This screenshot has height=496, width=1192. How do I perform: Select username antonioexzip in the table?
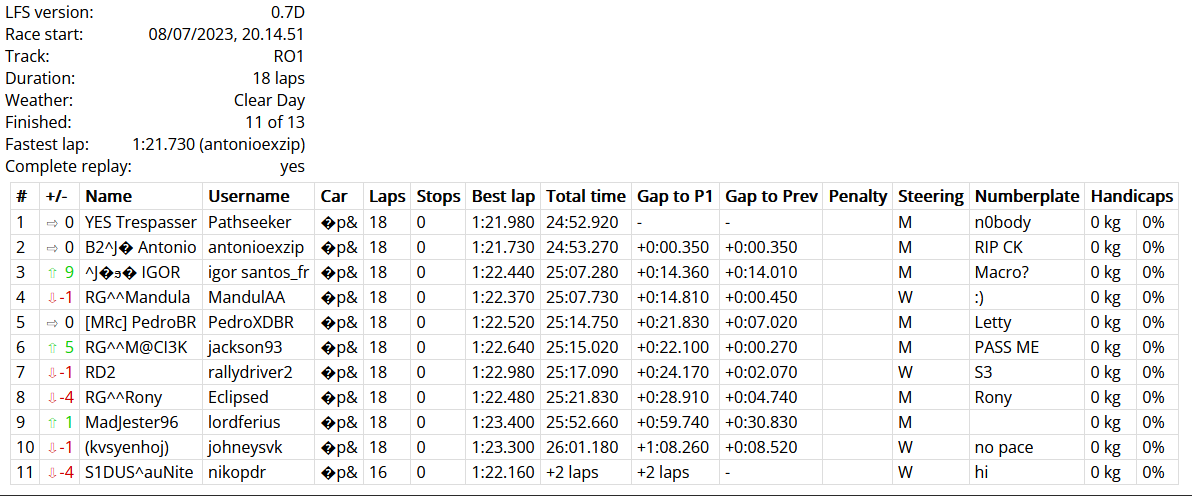[x=254, y=247]
